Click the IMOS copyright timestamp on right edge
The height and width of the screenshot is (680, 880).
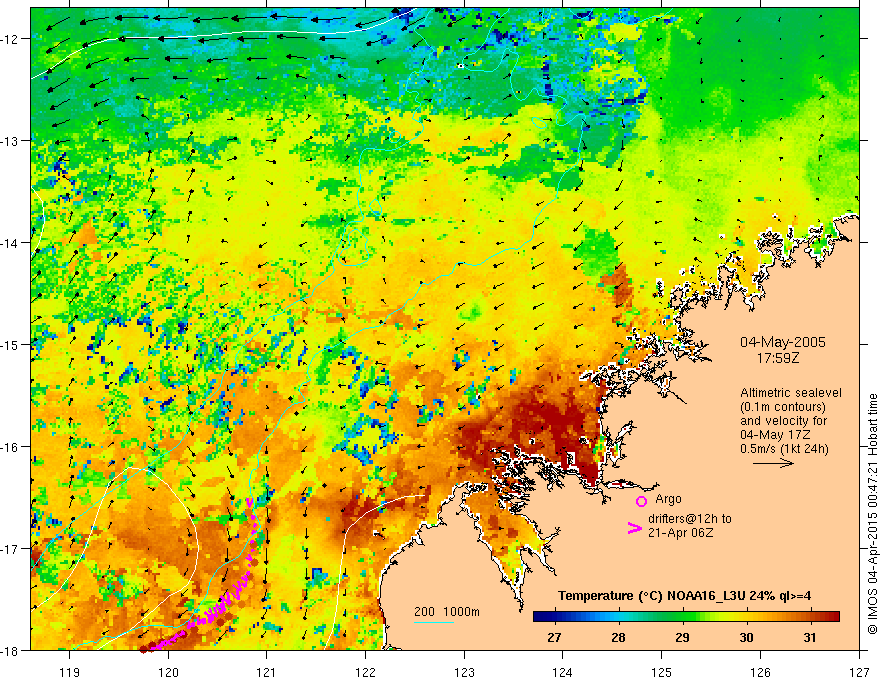(872, 514)
